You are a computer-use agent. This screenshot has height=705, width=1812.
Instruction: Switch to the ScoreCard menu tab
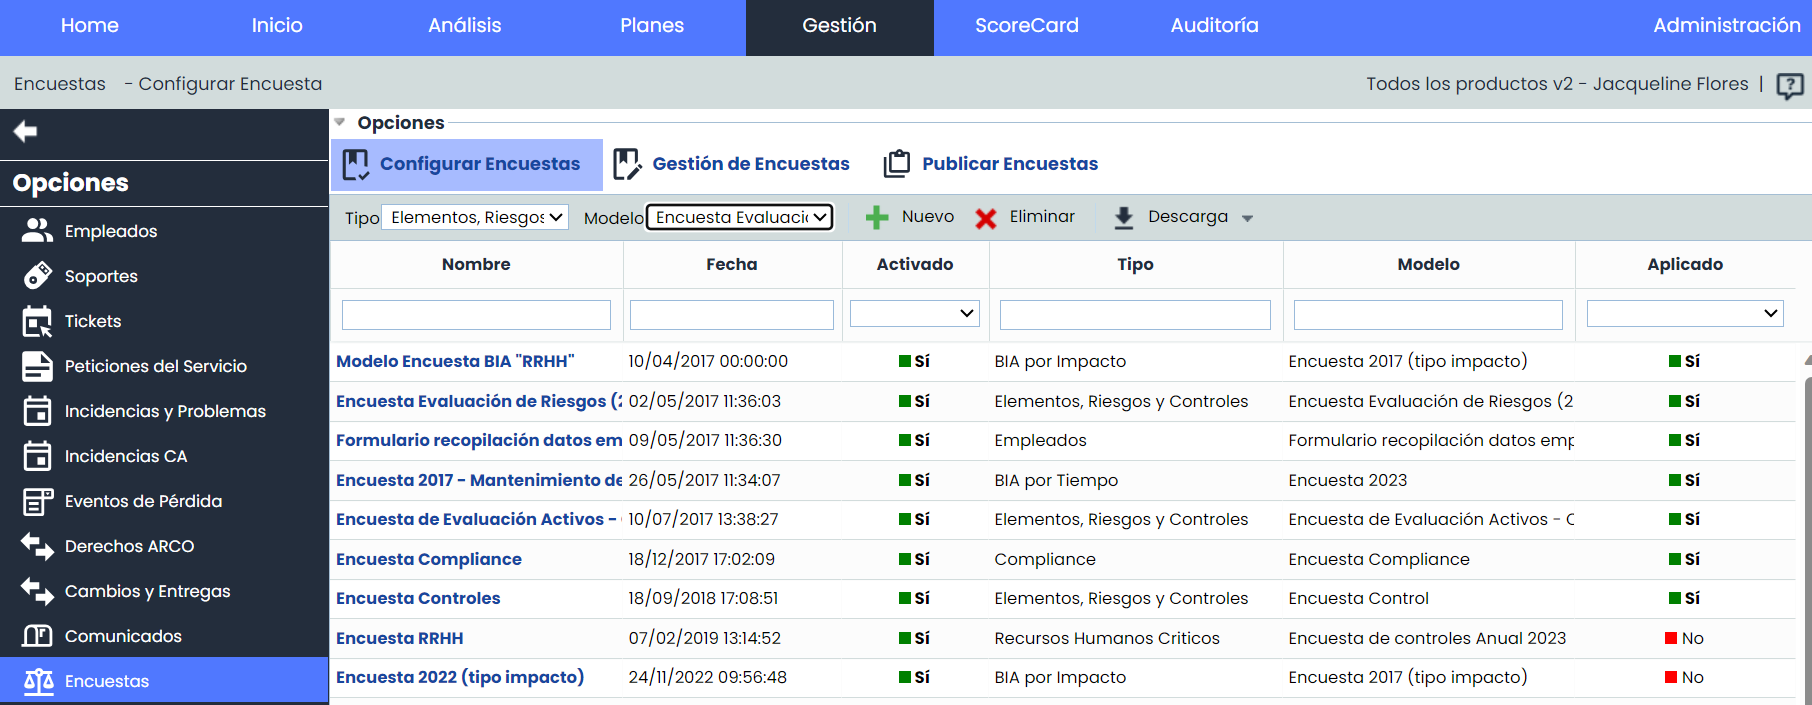click(x=1026, y=26)
